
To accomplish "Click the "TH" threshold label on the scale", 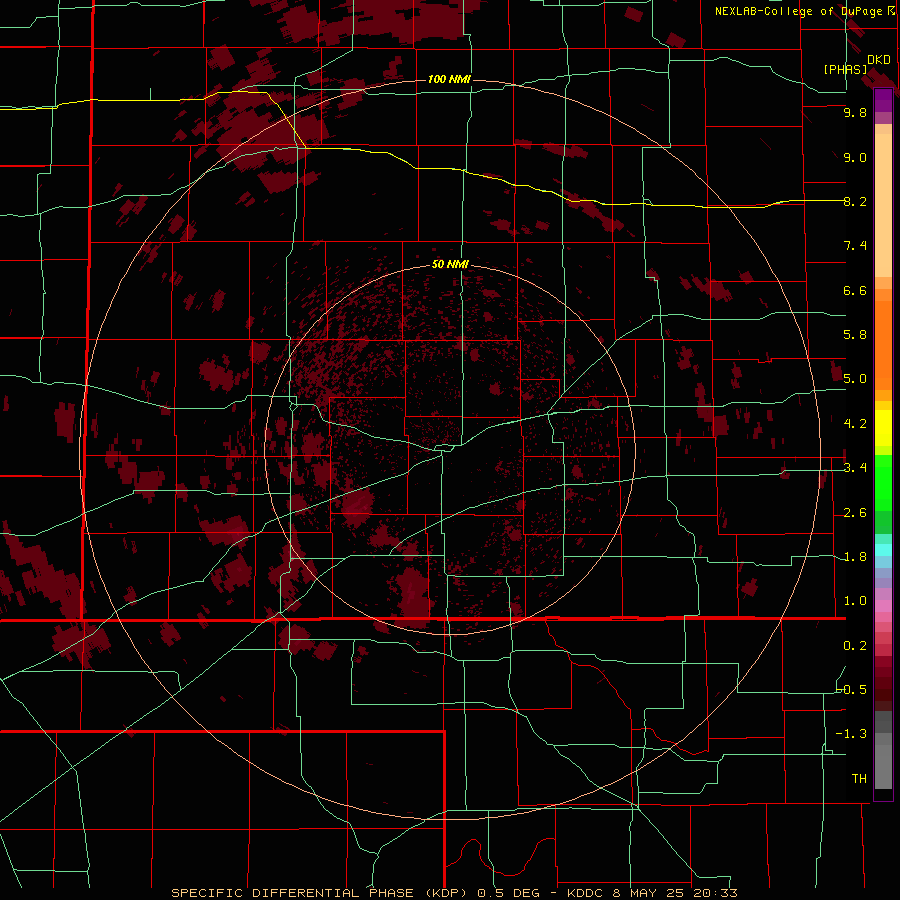I will click(x=859, y=779).
